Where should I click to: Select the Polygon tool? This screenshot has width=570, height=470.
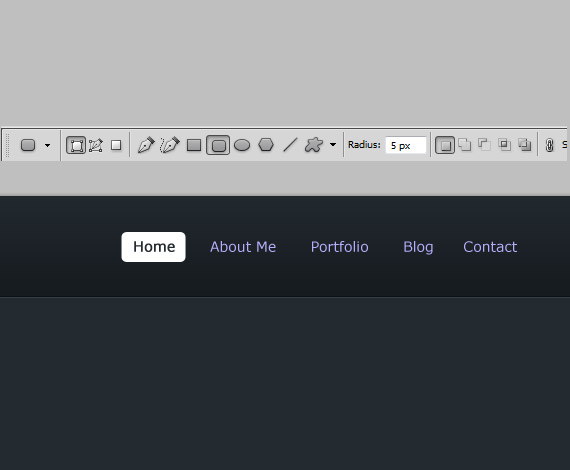[x=266, y=145]
